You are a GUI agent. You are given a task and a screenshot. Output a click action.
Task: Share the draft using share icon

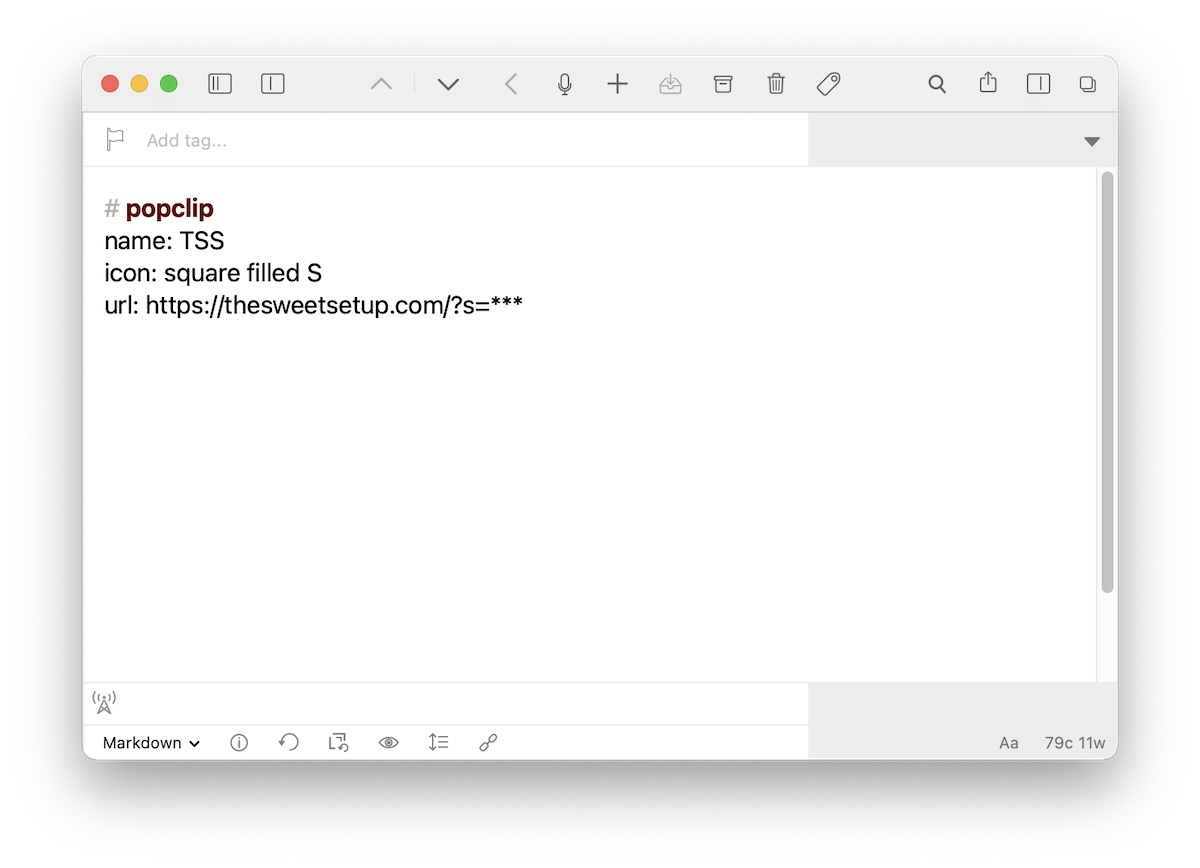(x=988, y=83)
